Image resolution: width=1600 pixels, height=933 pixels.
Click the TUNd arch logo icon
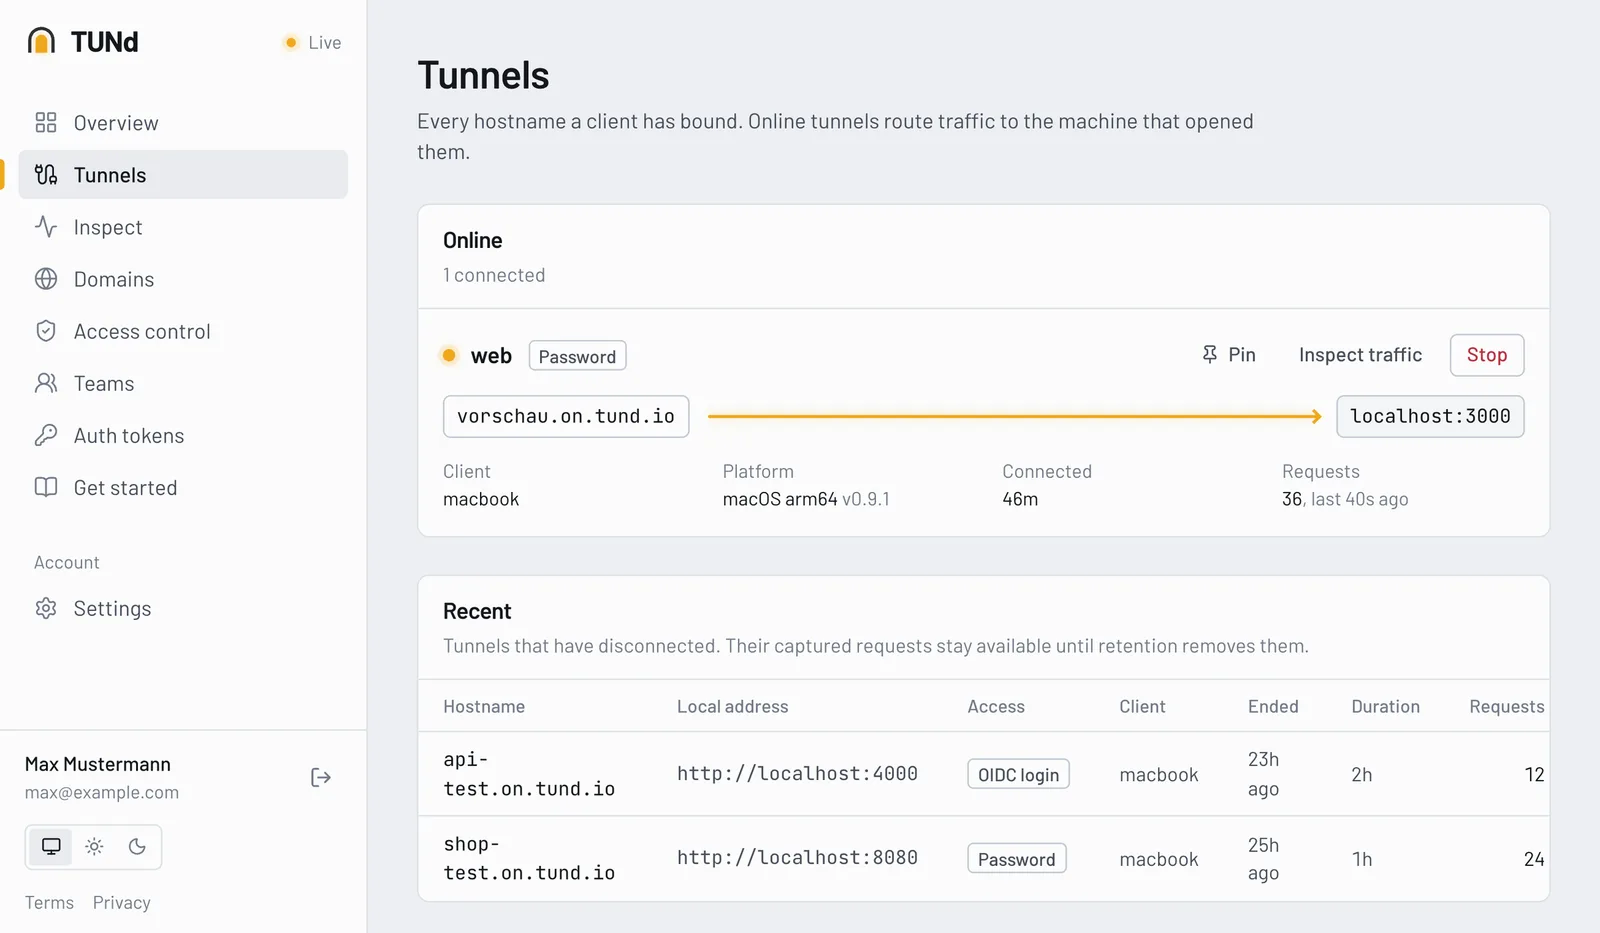coord(41,41)
